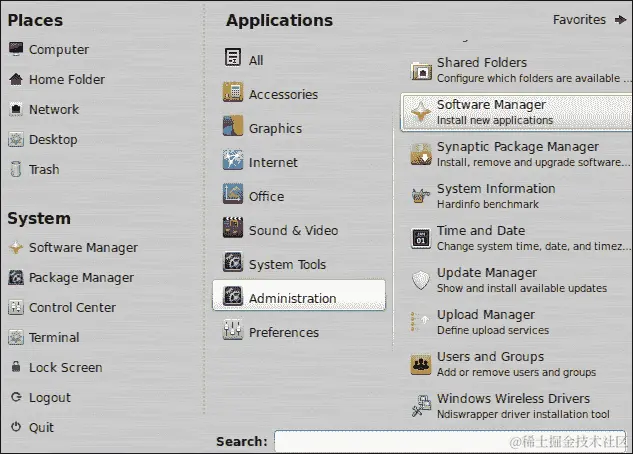The image size is (633, 454).
Task: Open Computer icon in Places
Action: [16, 49]
